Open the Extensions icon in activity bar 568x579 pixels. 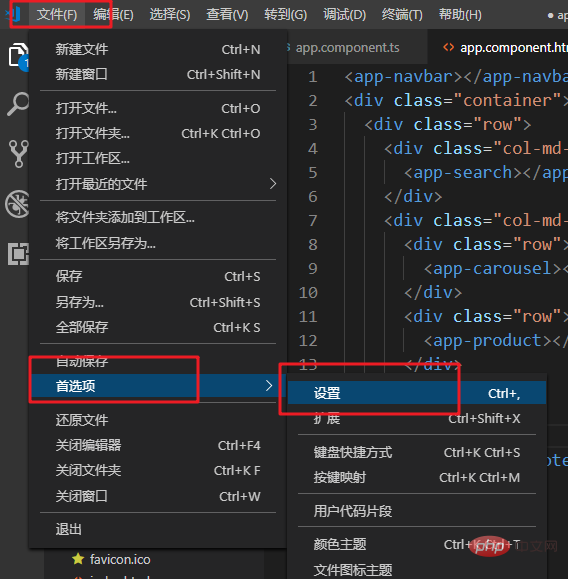click(x=18, y=254)
